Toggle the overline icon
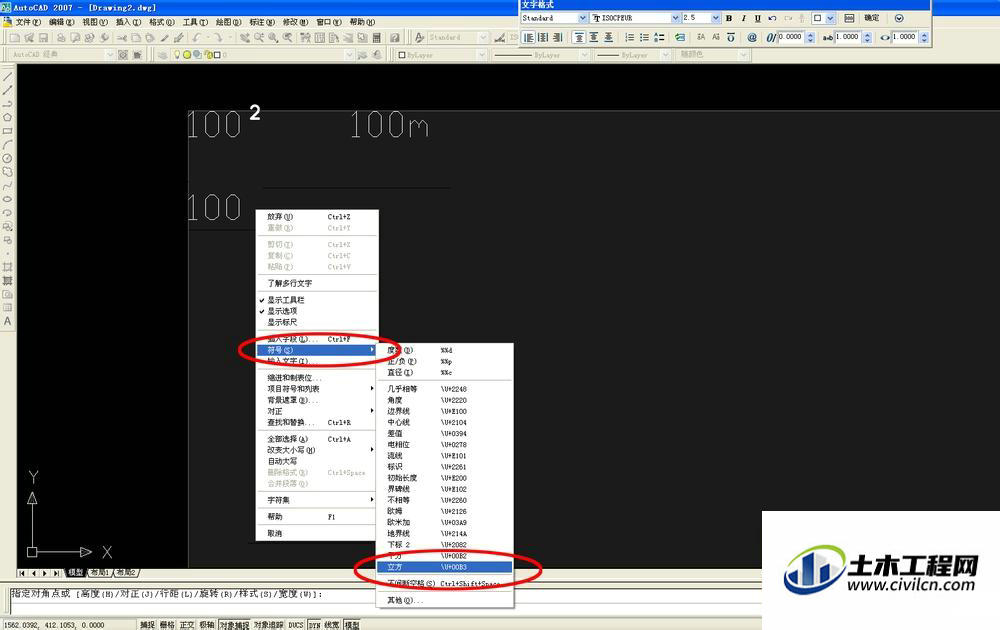The image size is (1000, 630). click(731, 38)
